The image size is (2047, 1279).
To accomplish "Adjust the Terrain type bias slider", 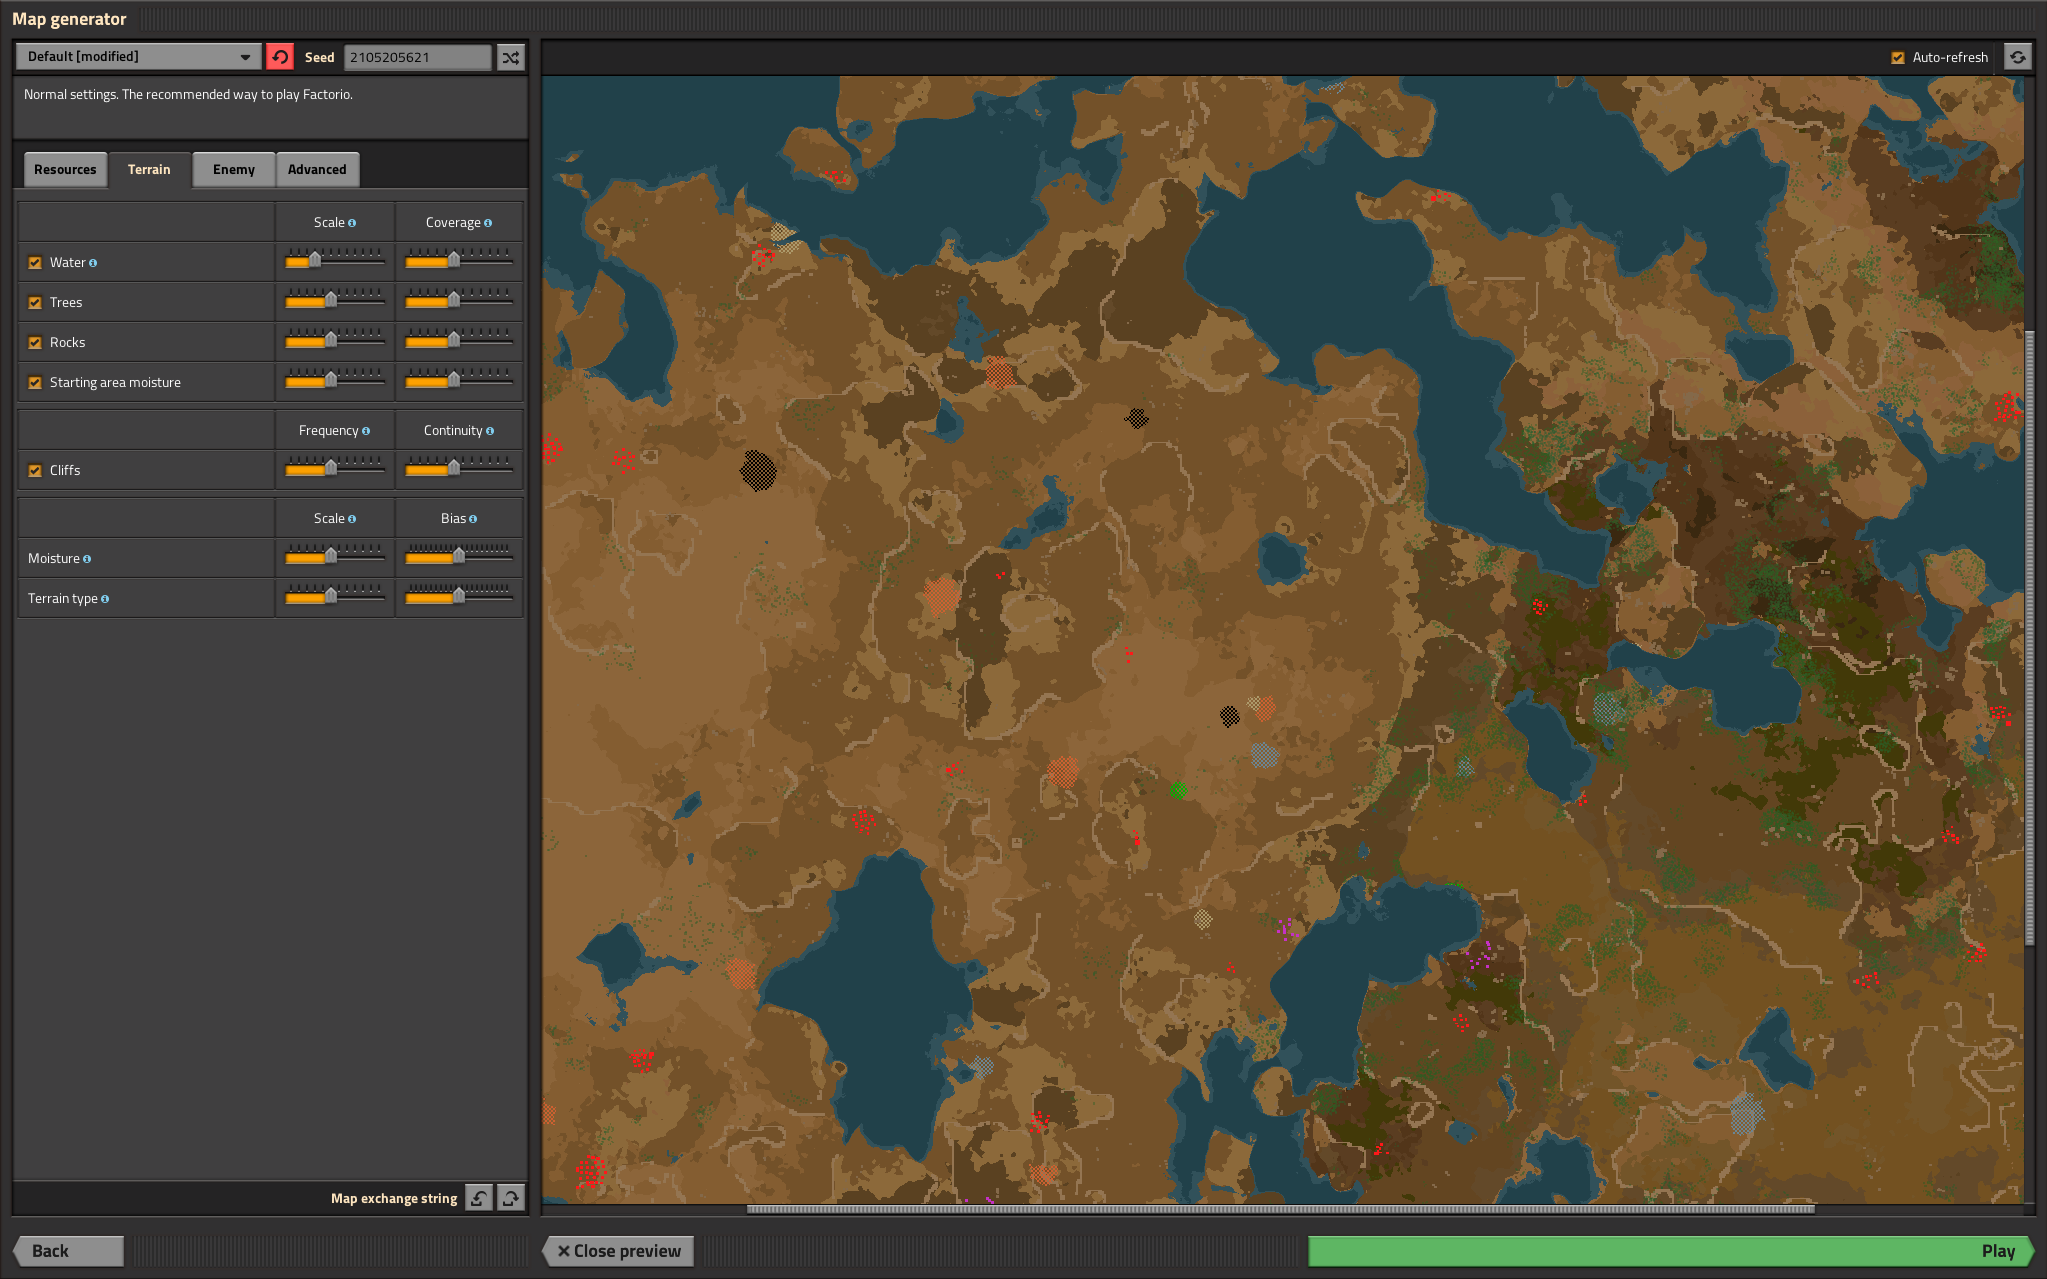I will tap(459, 596).
